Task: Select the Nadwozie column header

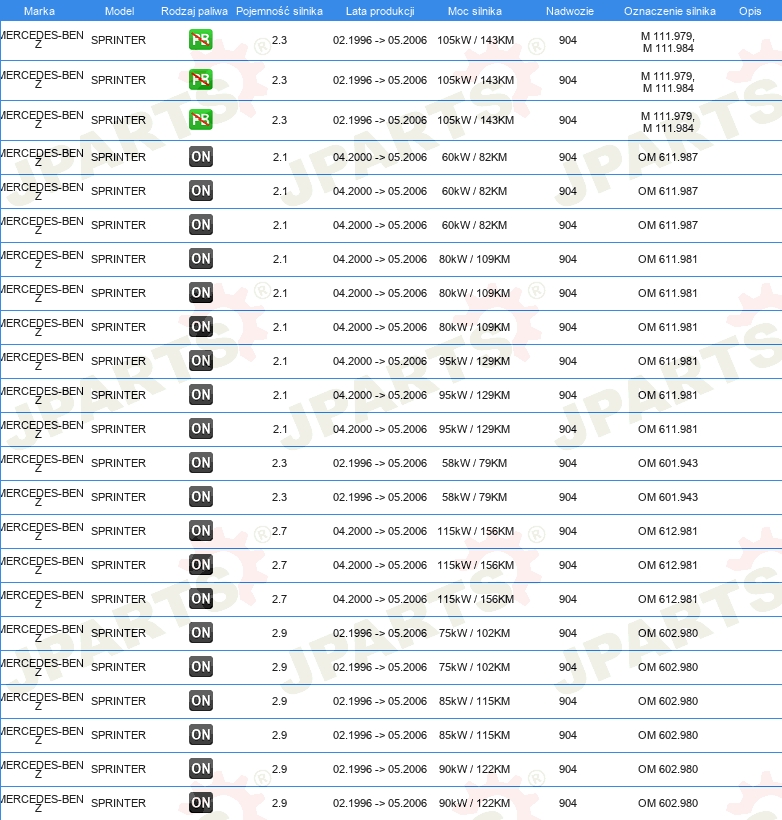Action: 570,11
